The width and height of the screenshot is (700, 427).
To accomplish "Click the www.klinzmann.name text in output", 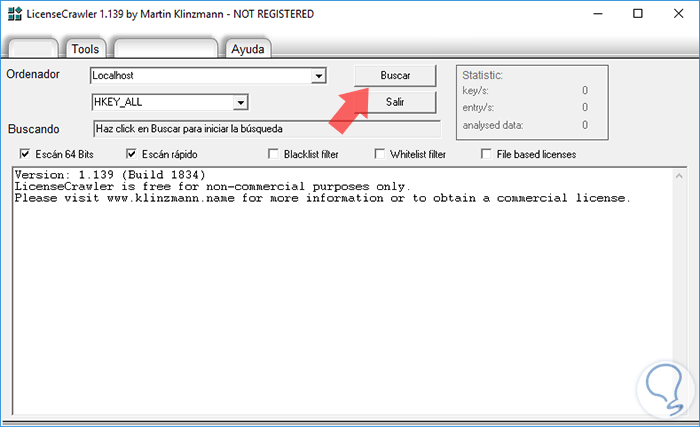I will [x=171, y=198].
